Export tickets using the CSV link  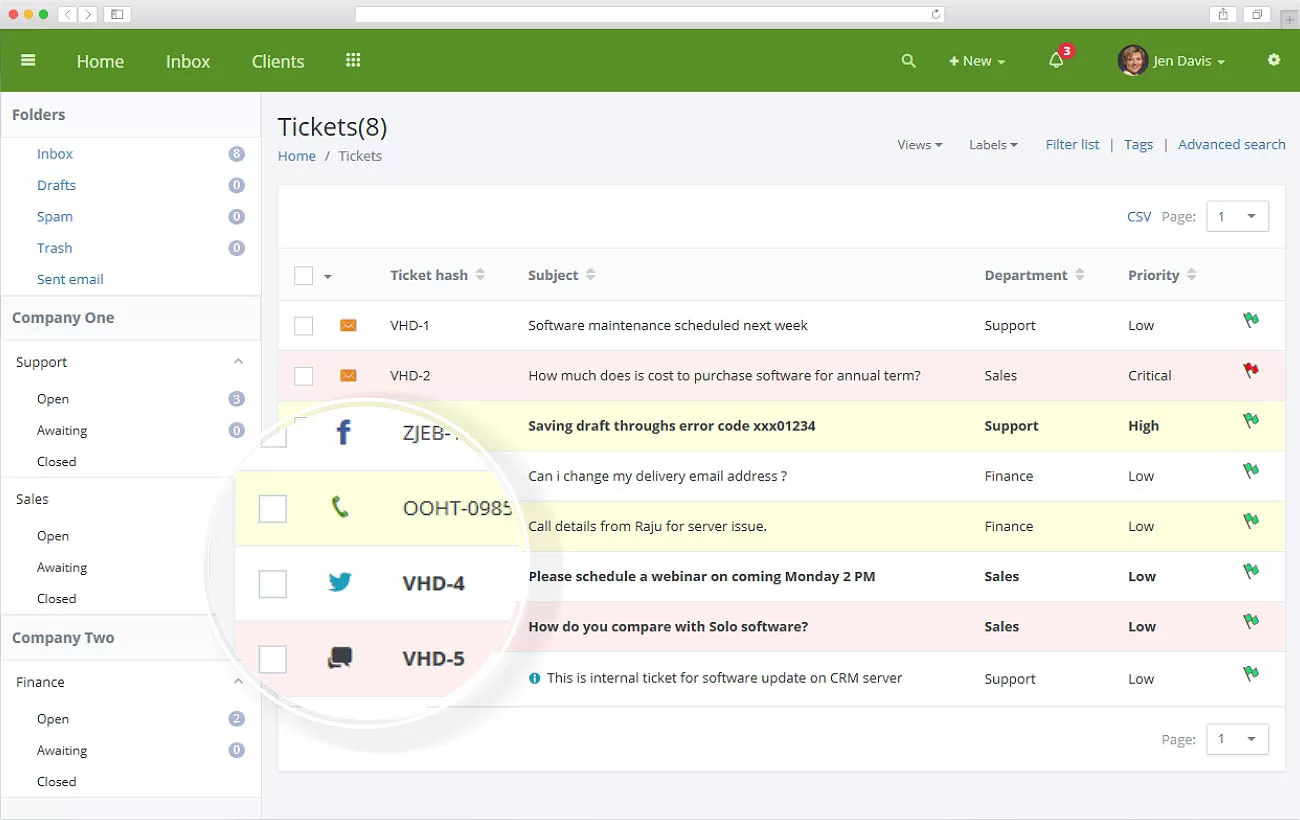tap(1139, 216)
